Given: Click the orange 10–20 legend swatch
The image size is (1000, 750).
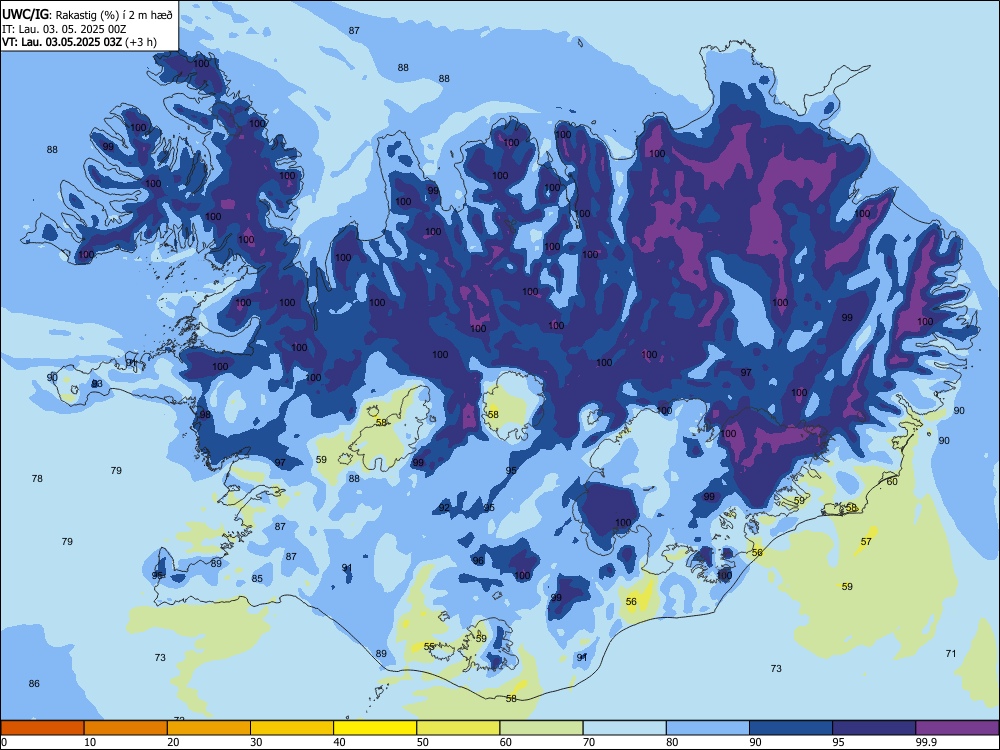Looking at the screenshot, I should (x=126, y=728).
